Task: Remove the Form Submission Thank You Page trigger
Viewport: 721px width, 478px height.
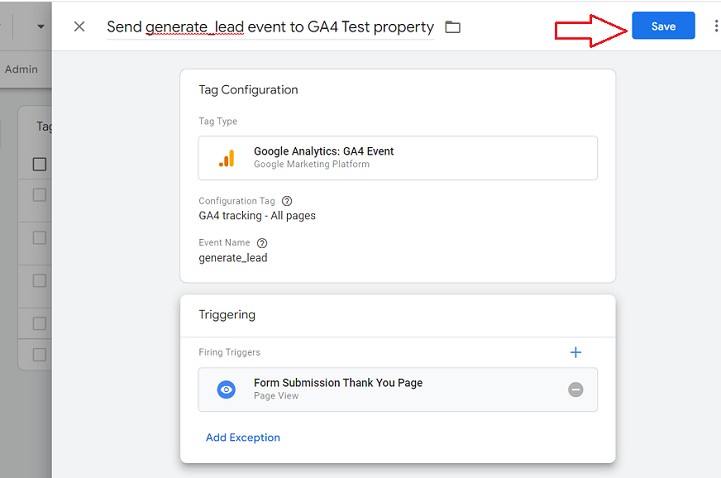Action: [x=575, y=389]
